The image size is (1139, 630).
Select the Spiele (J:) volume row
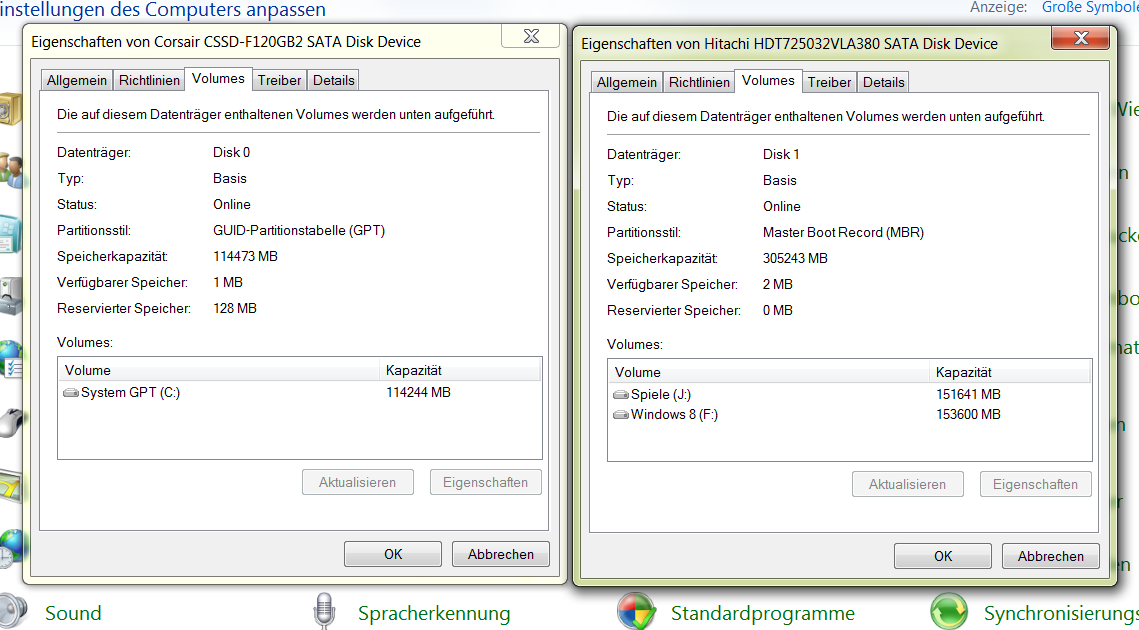click(850, 395)
